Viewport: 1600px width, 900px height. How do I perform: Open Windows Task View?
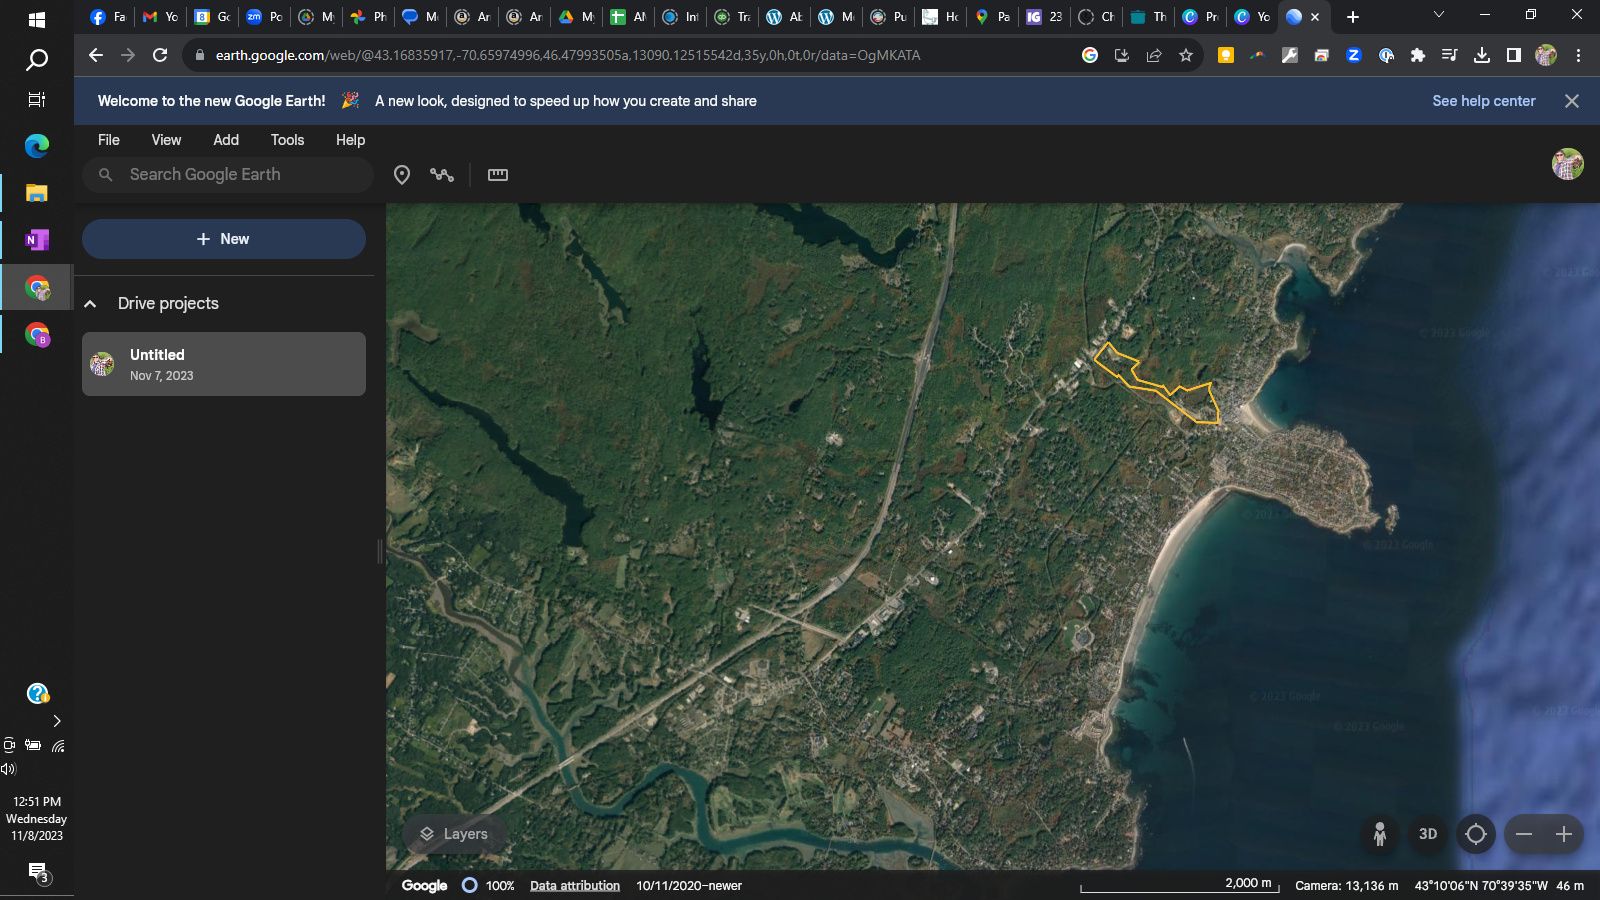[37, 99]
